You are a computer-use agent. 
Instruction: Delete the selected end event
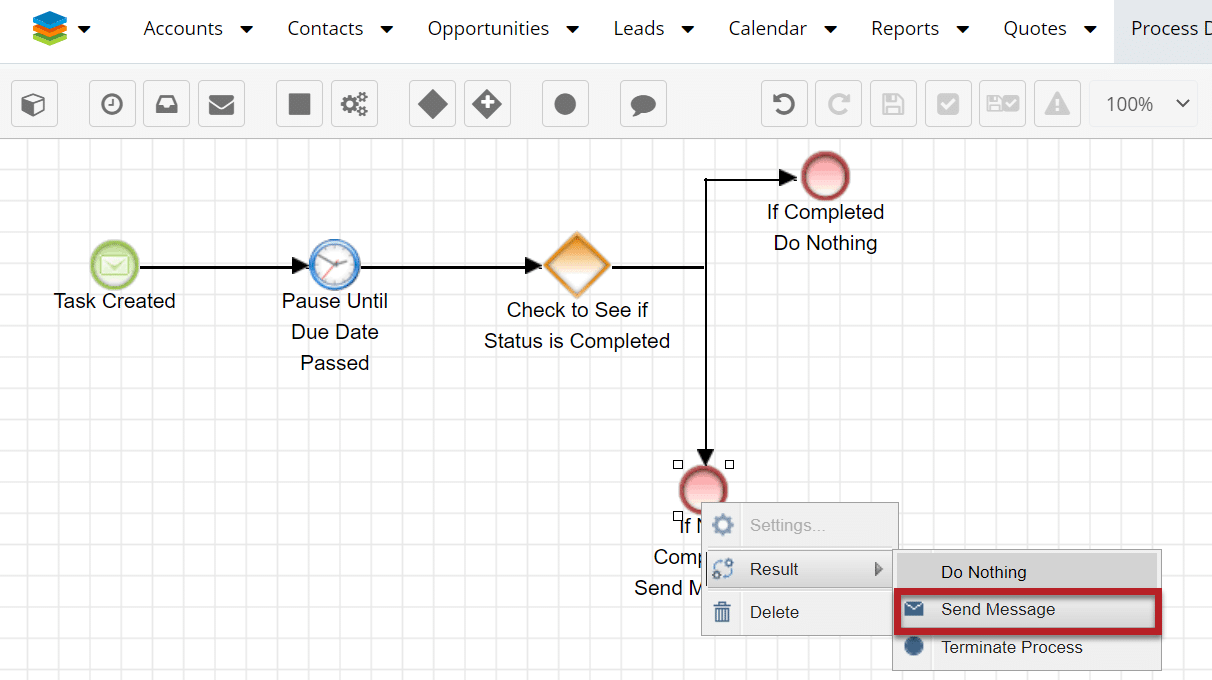[x=775, y=612]
